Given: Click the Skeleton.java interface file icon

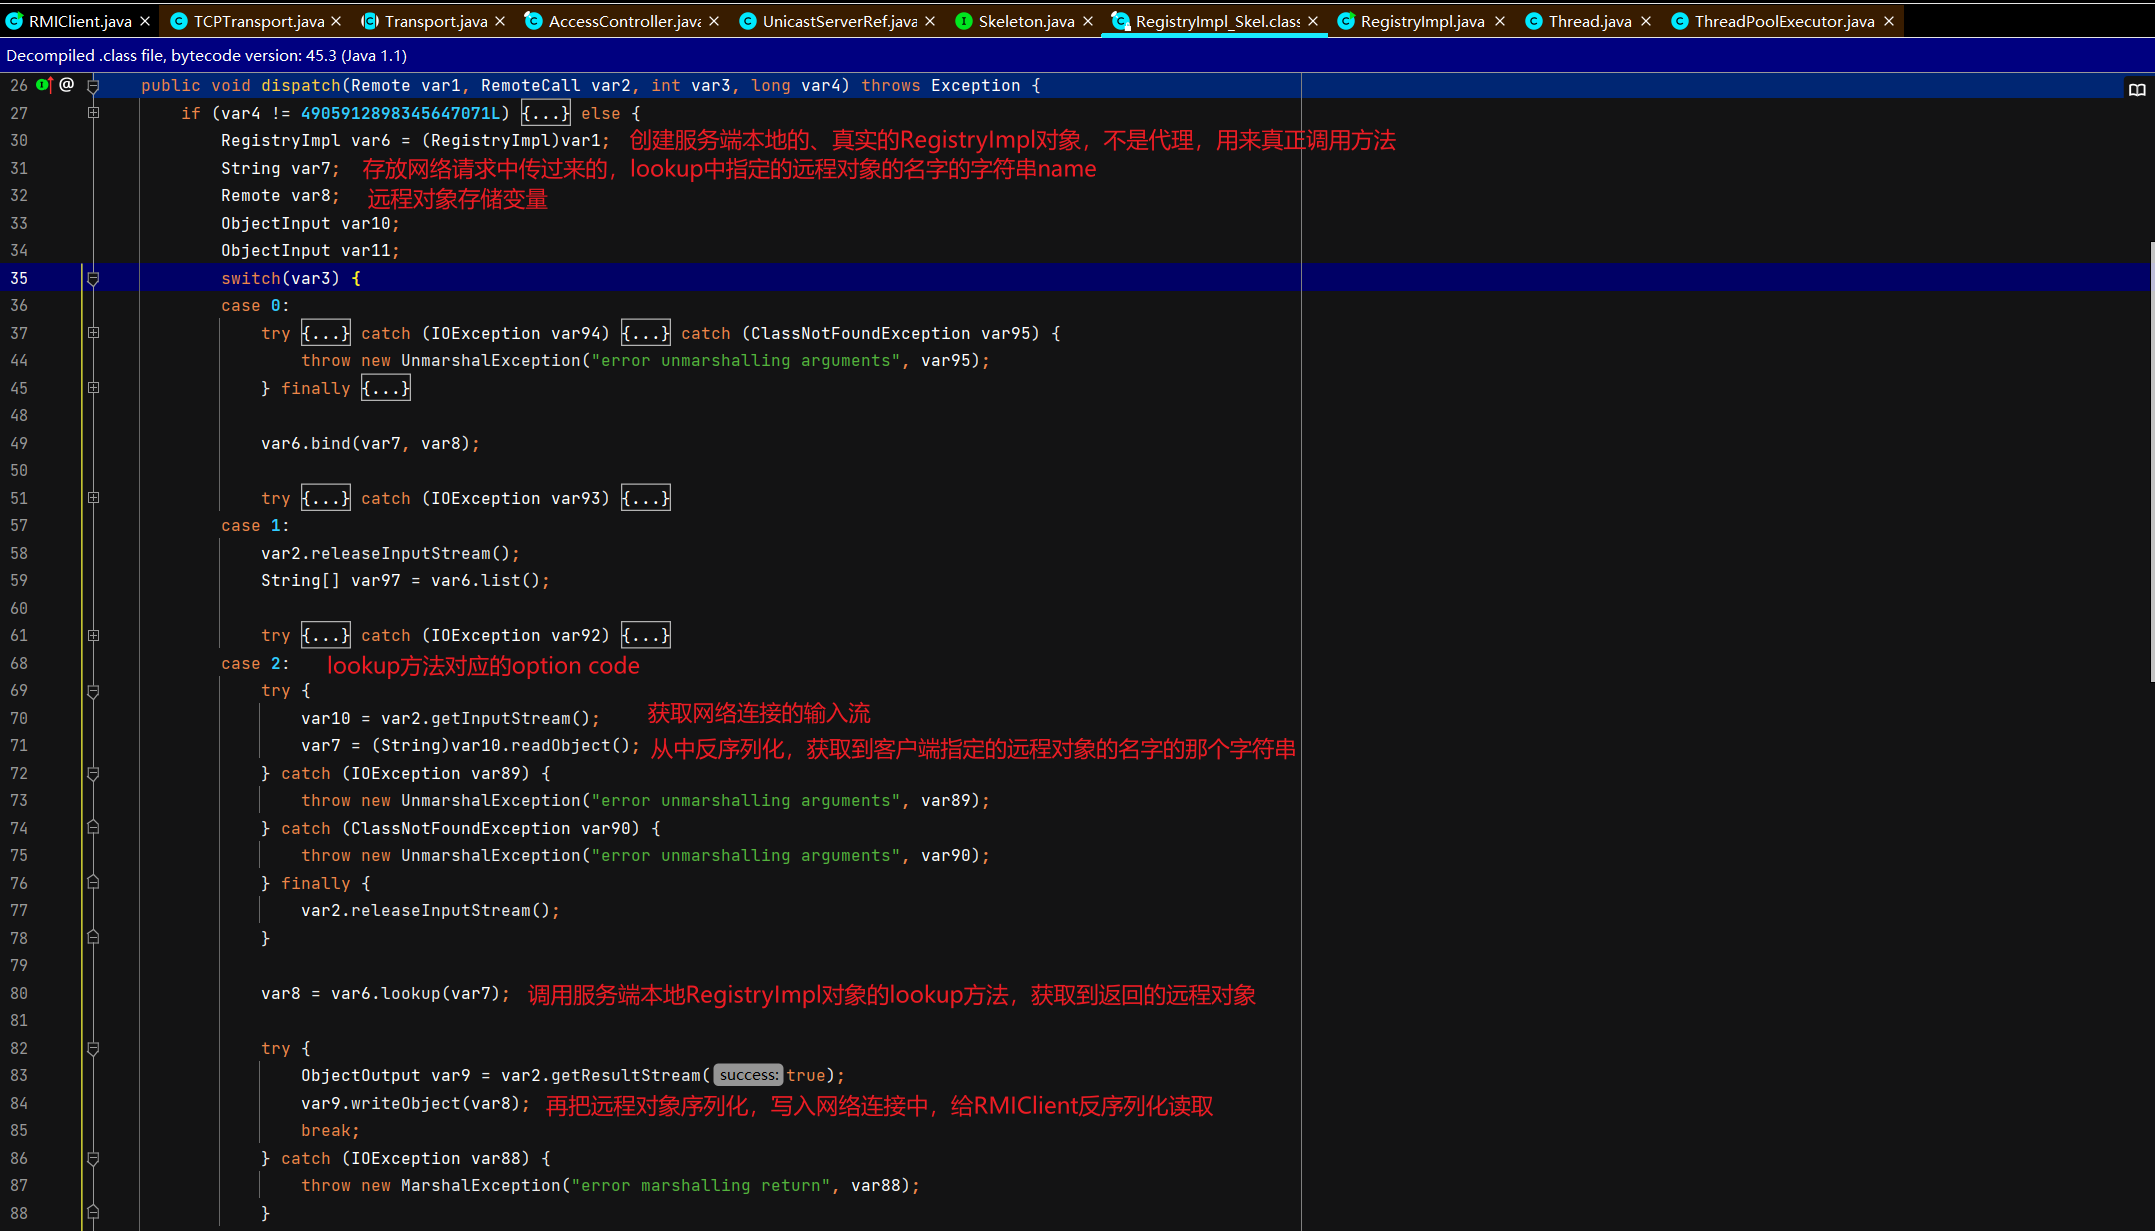Looking at the screenshot, I should tap(963, 21).
